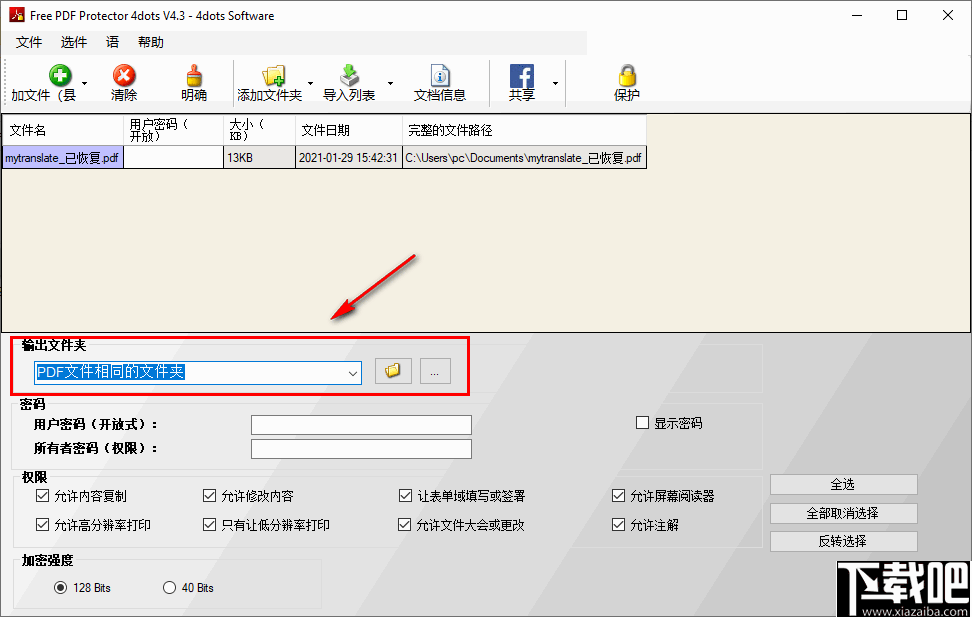972x617 pixels.
Task: Click the folder browse icon beside output path
Action: click(x=392, y=370)
